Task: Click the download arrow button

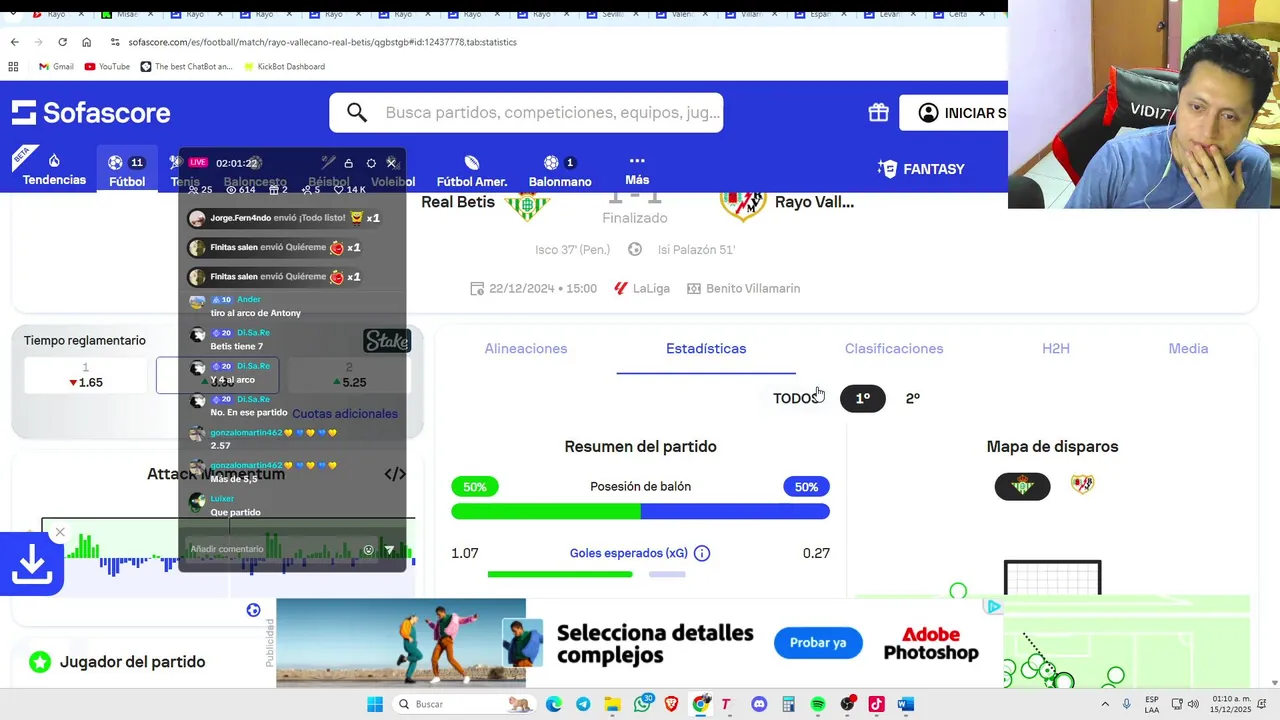Action: (x=32, y=564)
